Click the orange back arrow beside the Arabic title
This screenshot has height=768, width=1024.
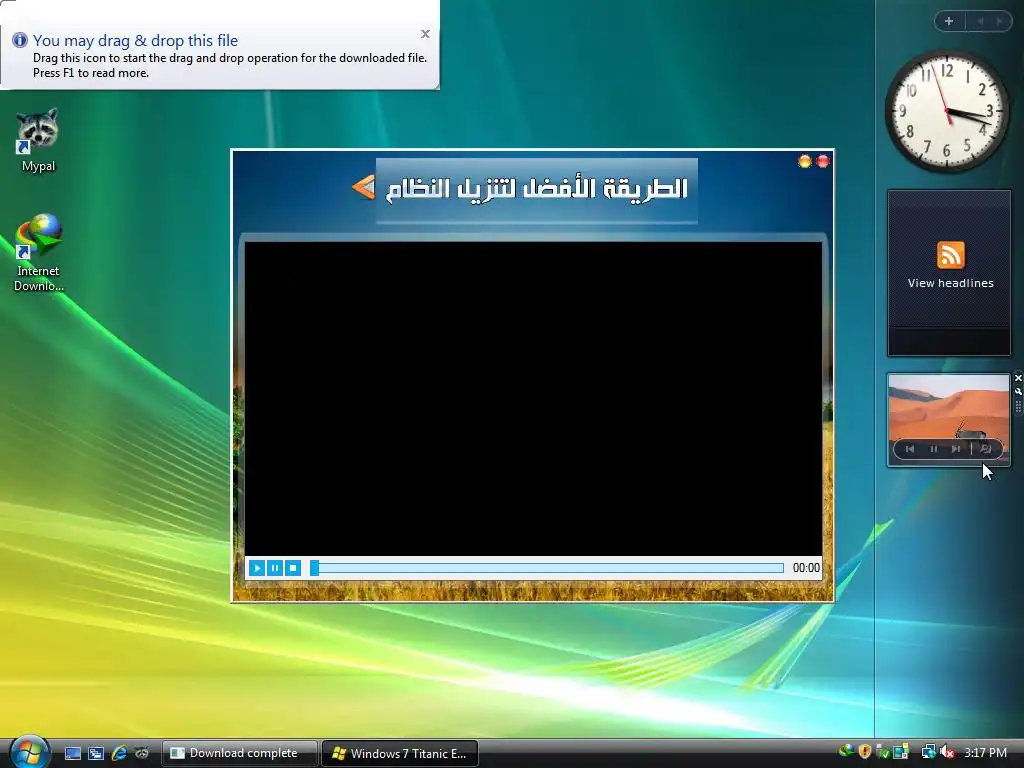pos(363,187)
